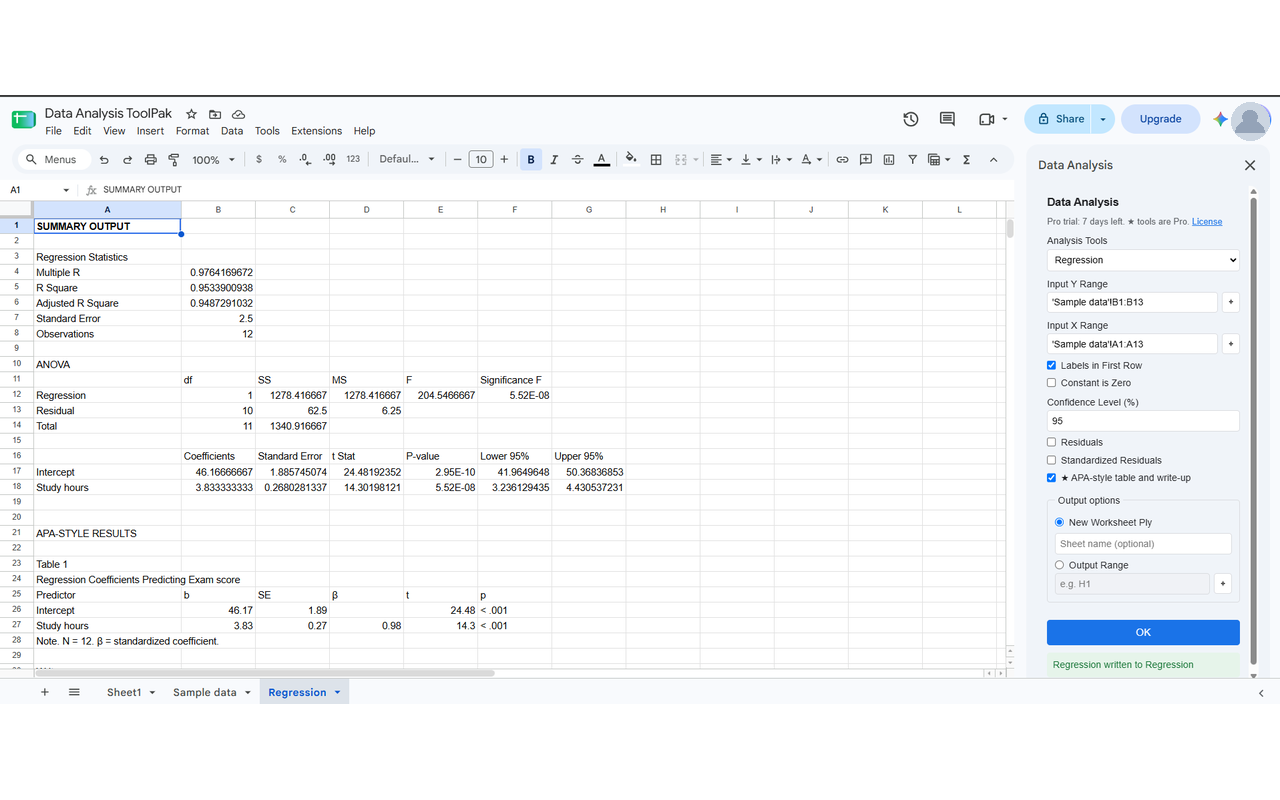Viewport: 1280px width, 800px height.
Task: Open the License link
Action: point(1207,222)
